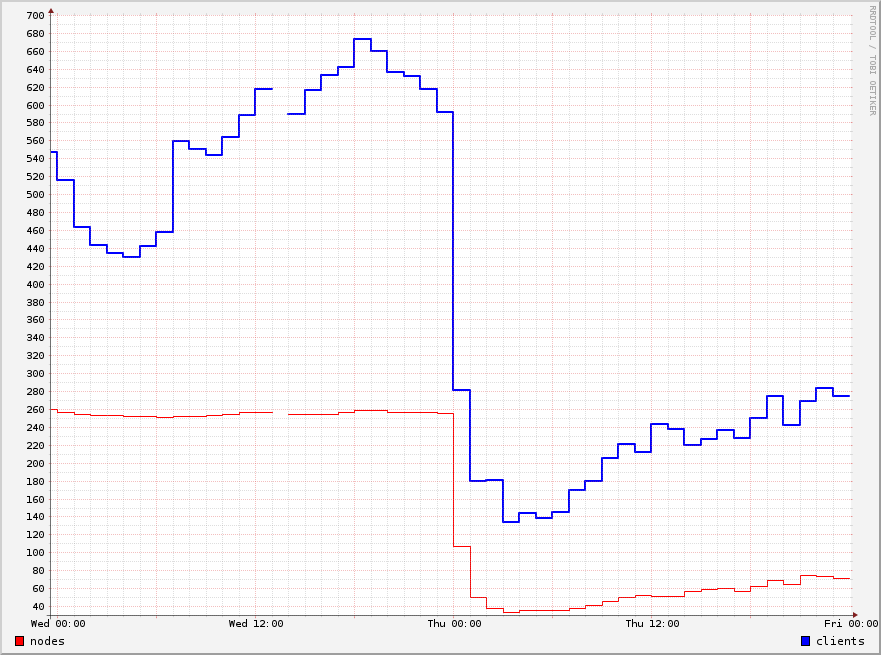Click the 'Thu 00:00' x-axis label
Viewport: 881px width, 655px height.
coord(455,624)
